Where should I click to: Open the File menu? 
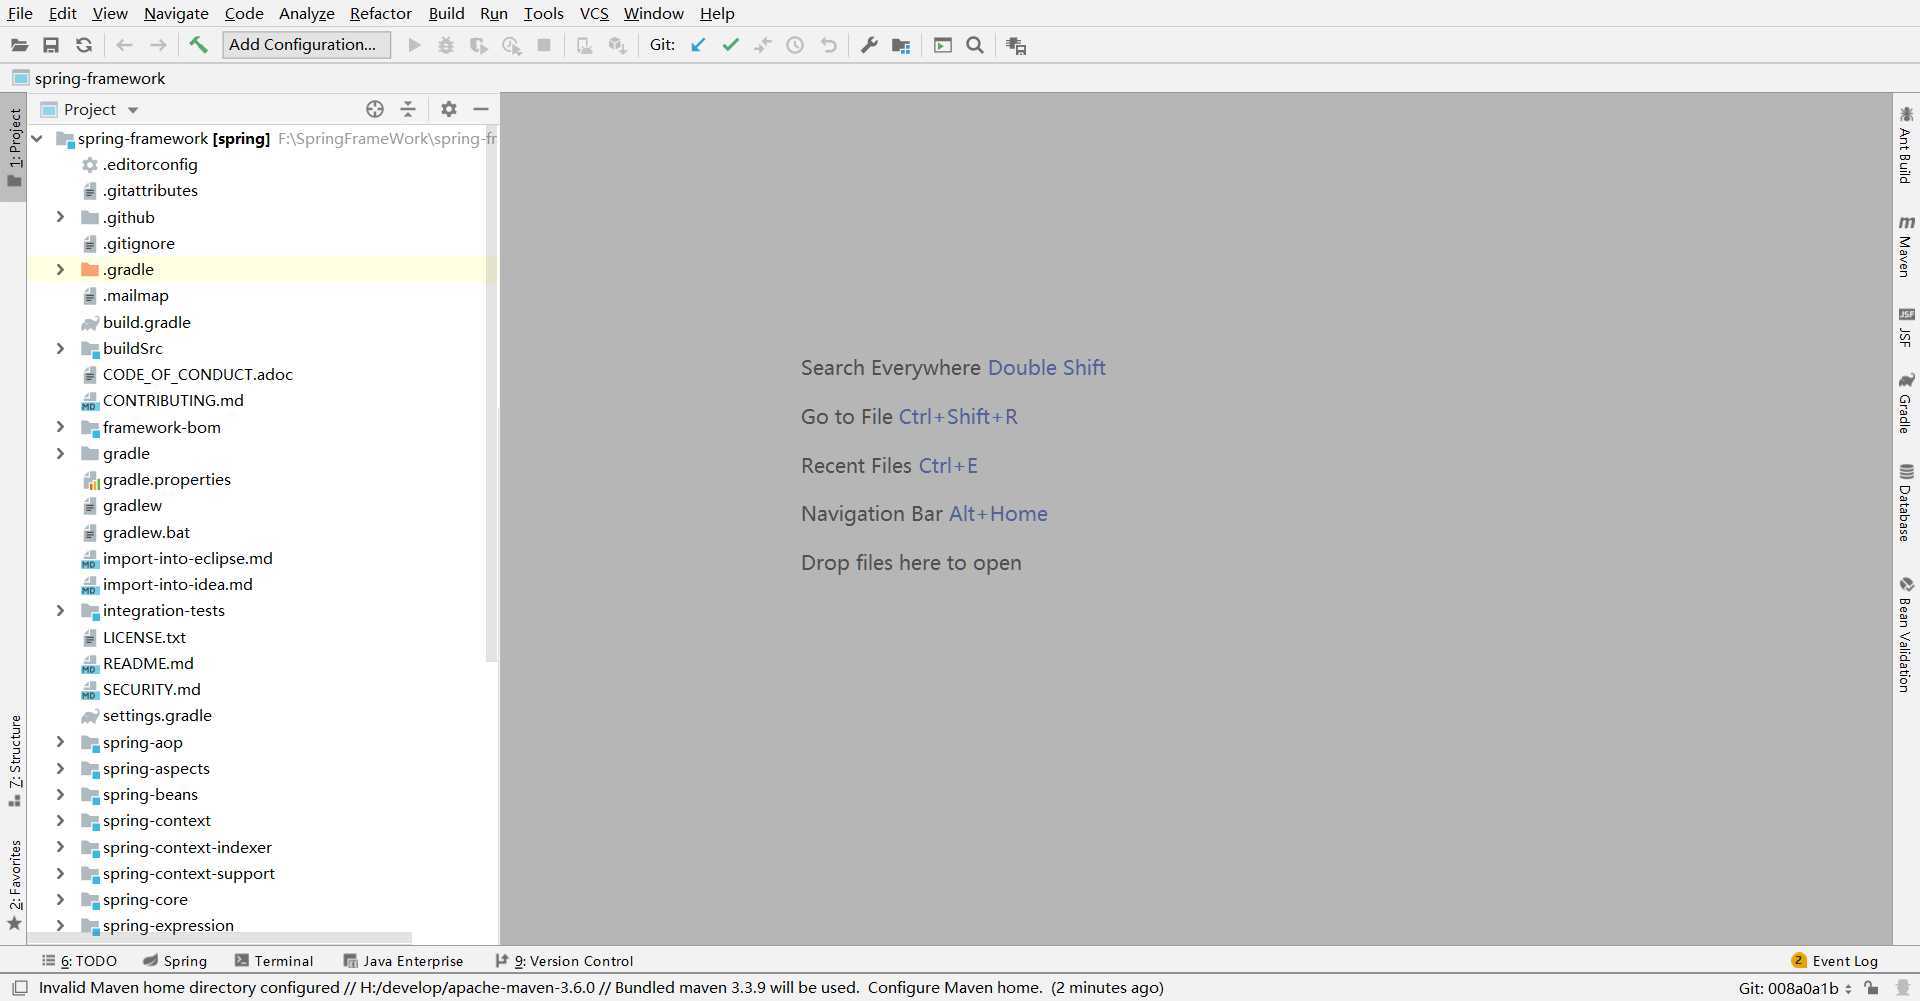click(x=20, y=13)
